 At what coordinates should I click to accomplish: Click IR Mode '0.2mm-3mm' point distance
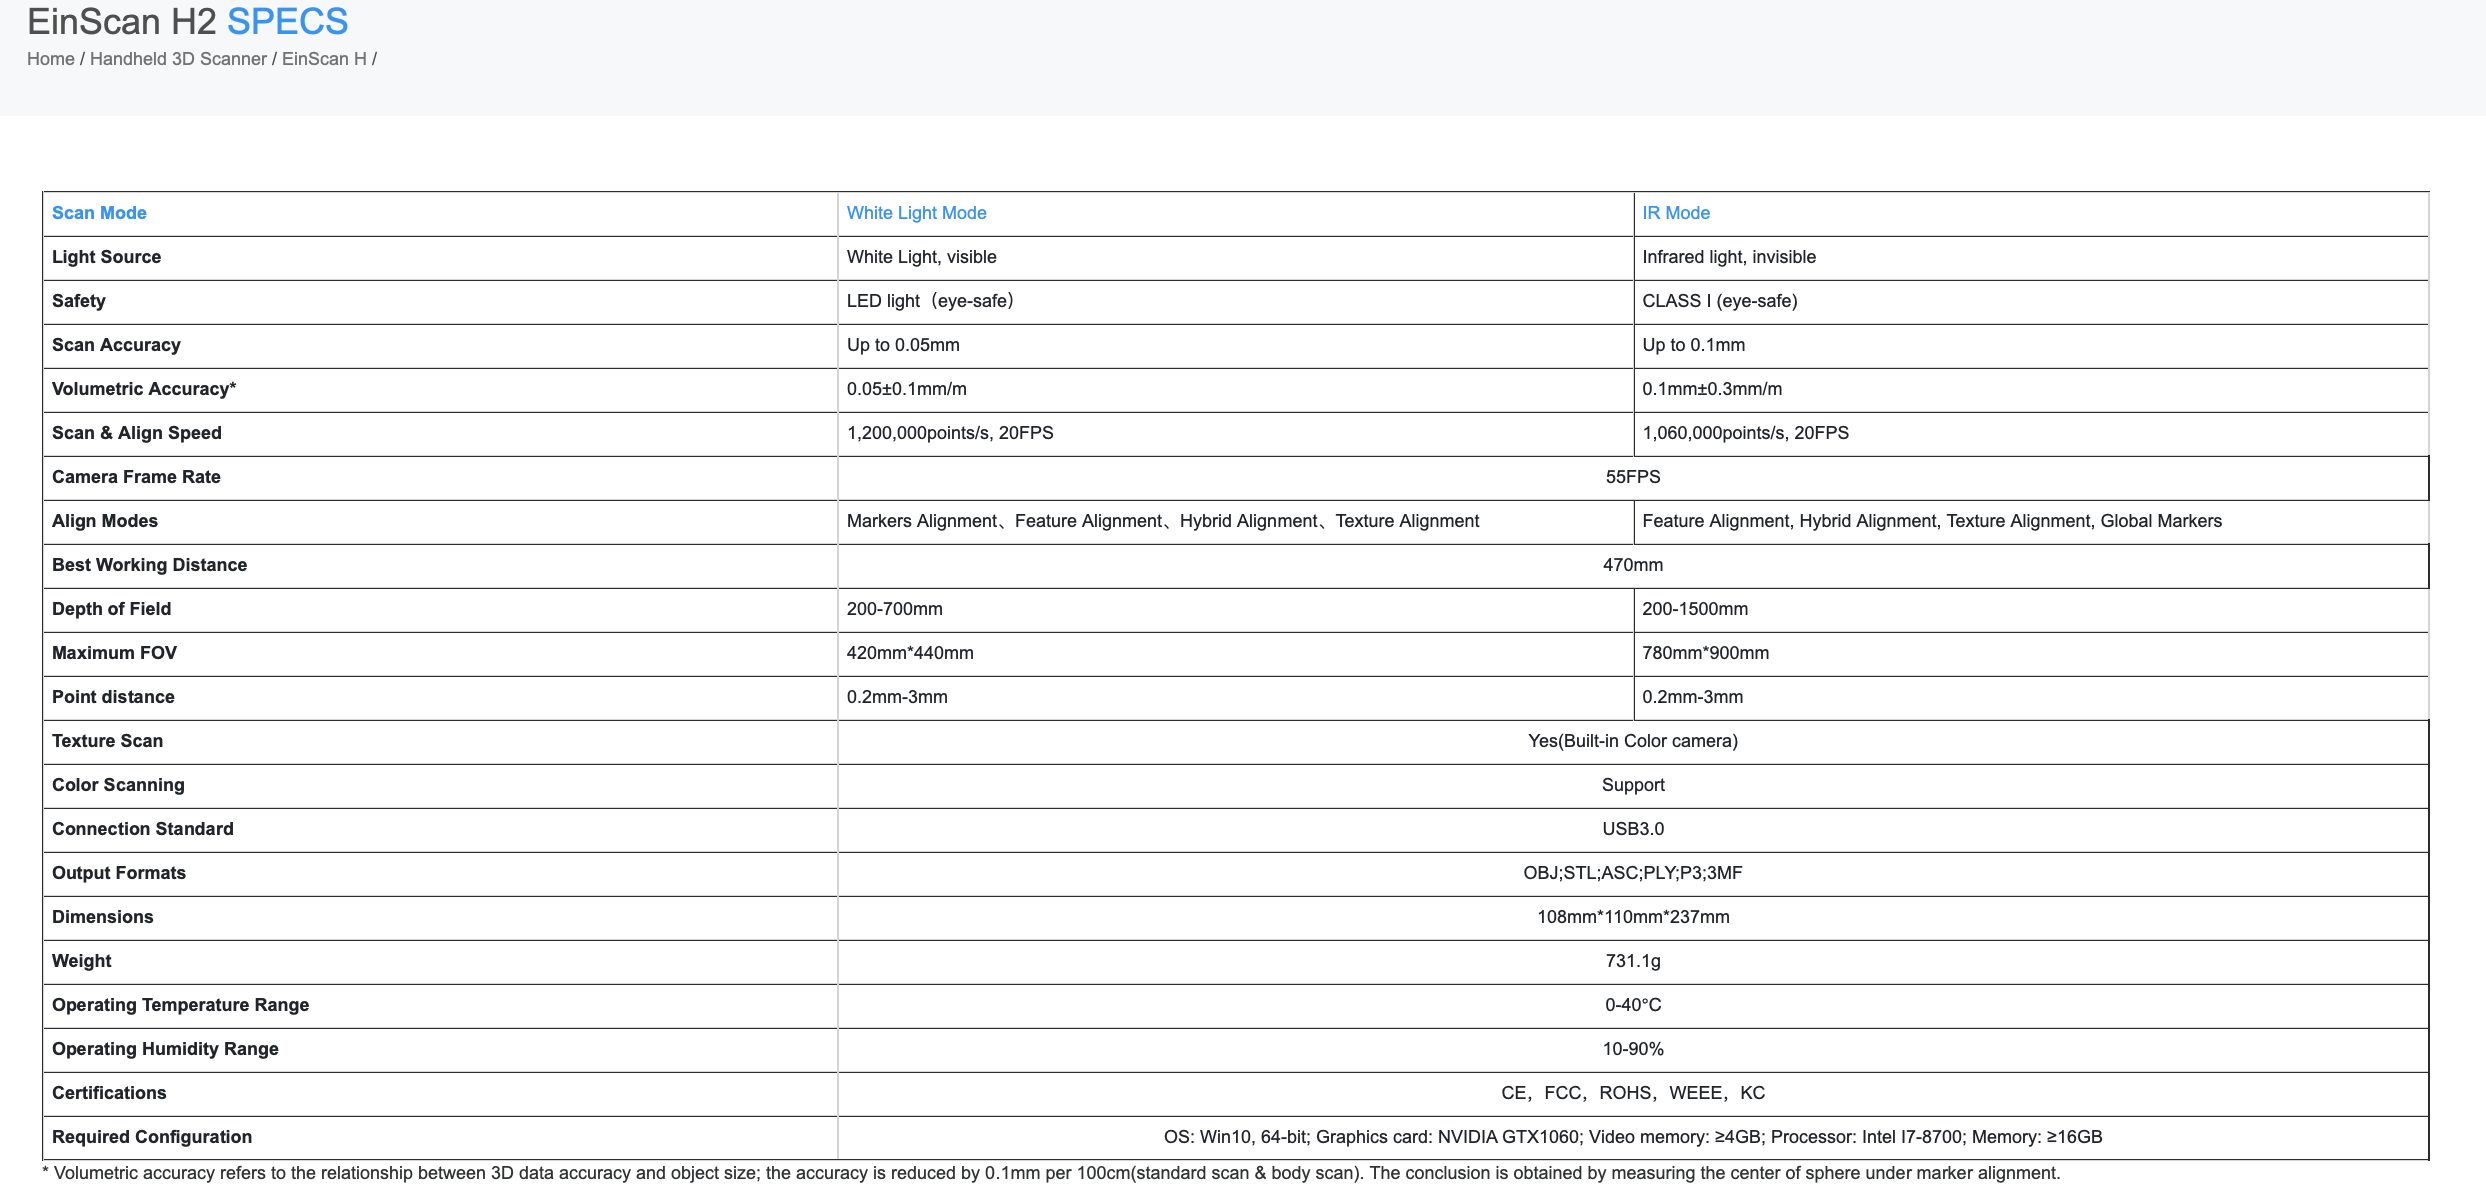click(x=1692, y=697)
